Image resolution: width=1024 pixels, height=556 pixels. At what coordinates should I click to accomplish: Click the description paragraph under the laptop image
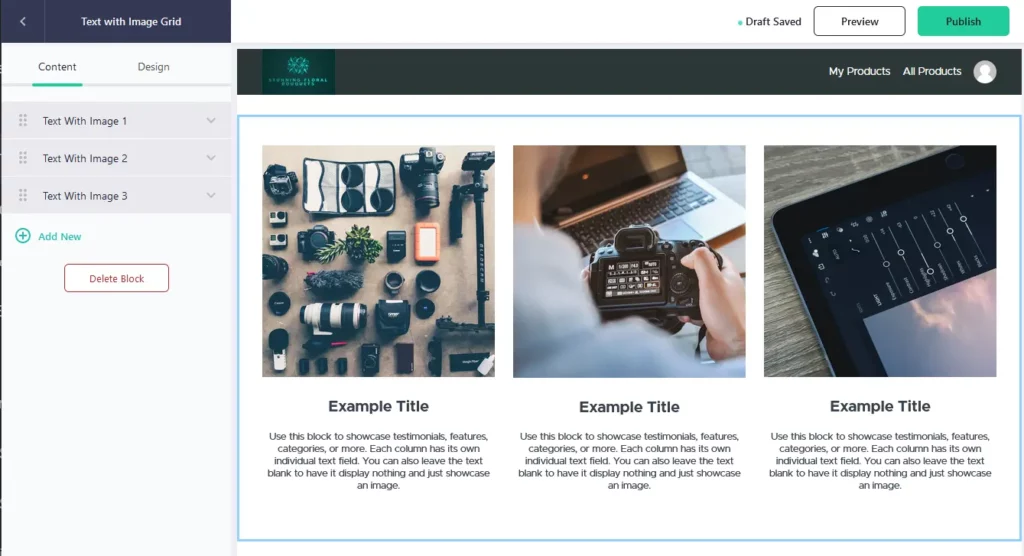tap(629, 461)
